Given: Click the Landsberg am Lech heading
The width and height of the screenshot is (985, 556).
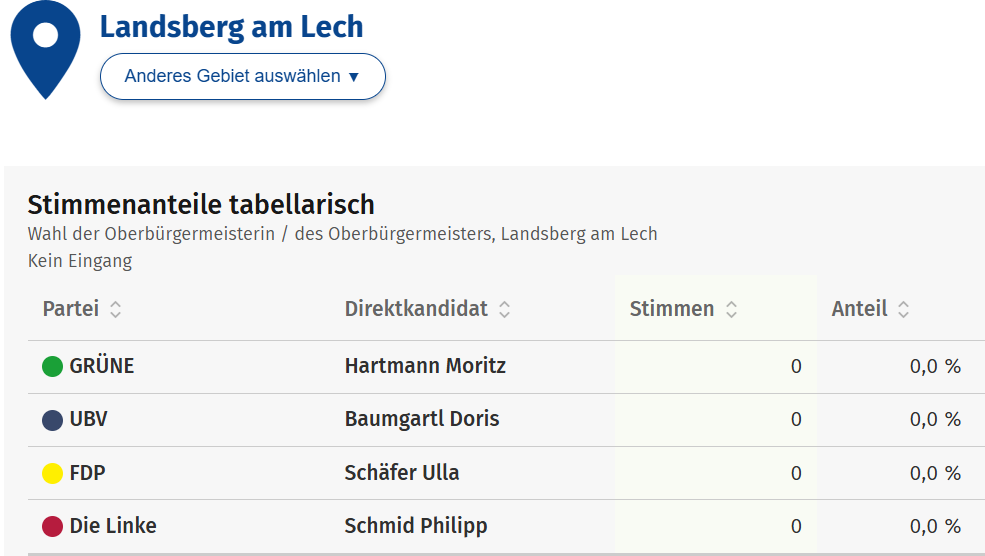Looking at the screenshot, I should click(x=231, y=27).
